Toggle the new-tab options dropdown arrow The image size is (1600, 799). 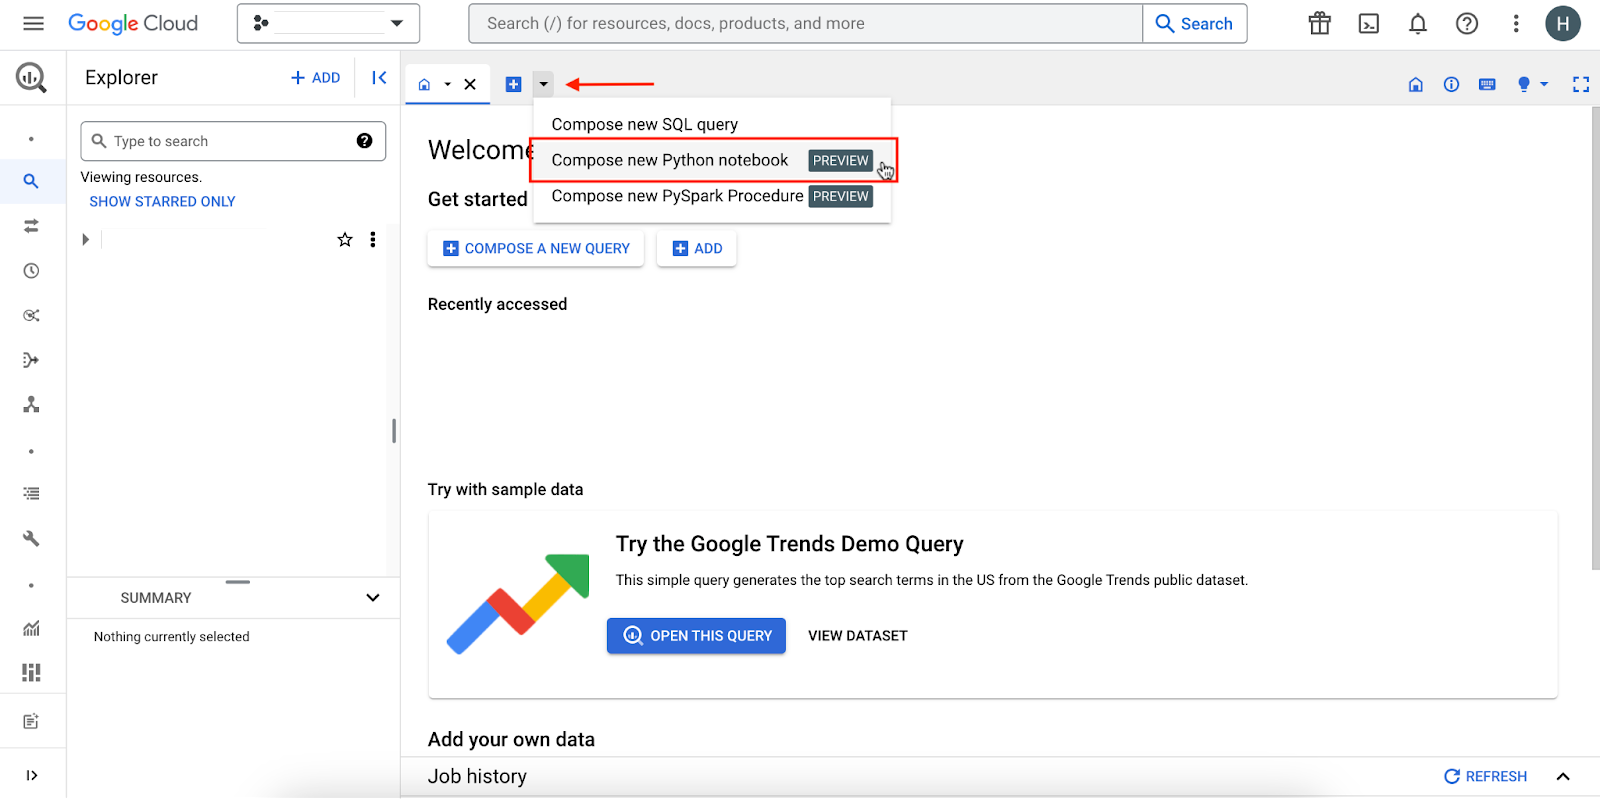543,84
